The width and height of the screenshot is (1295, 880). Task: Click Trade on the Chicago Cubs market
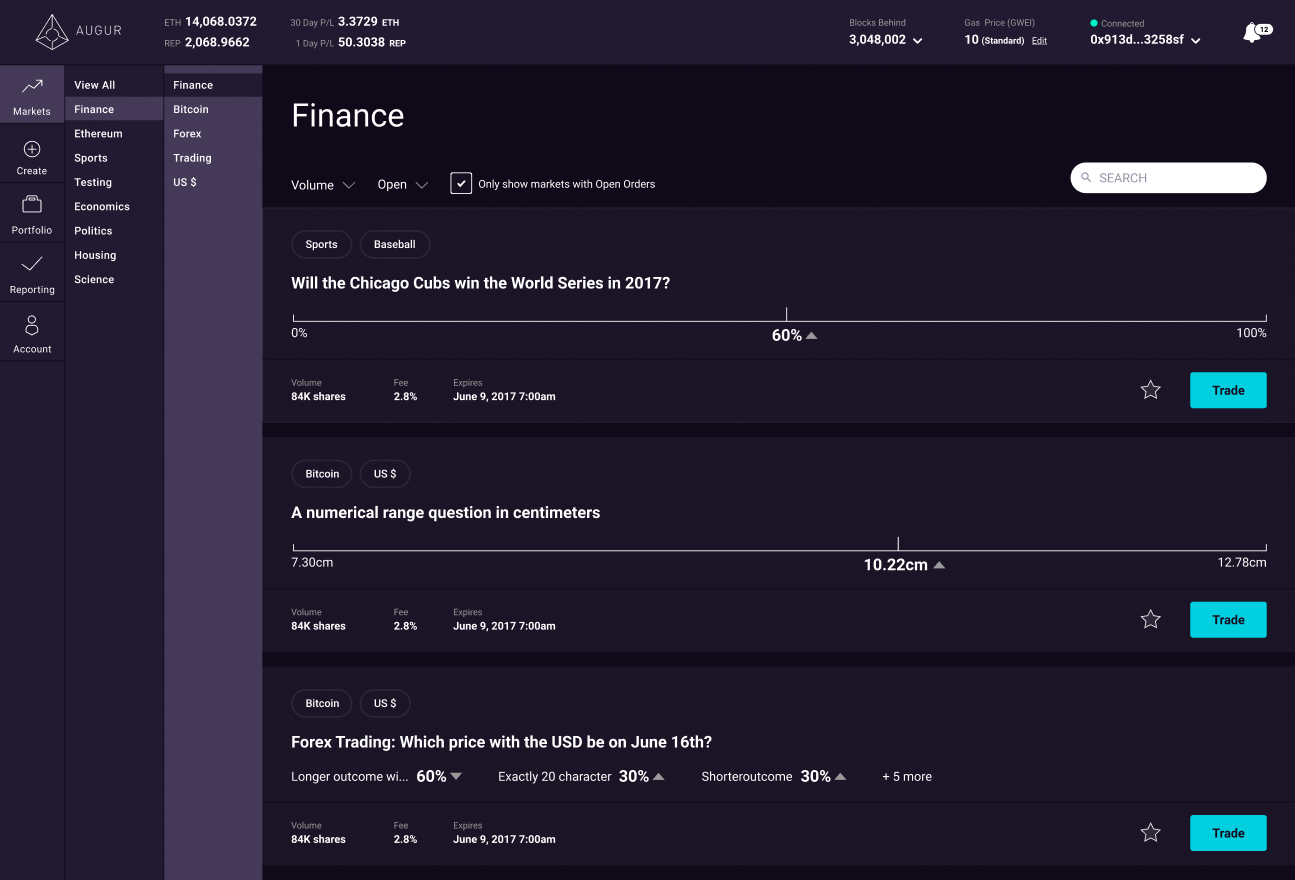[x=1228, y=390]
